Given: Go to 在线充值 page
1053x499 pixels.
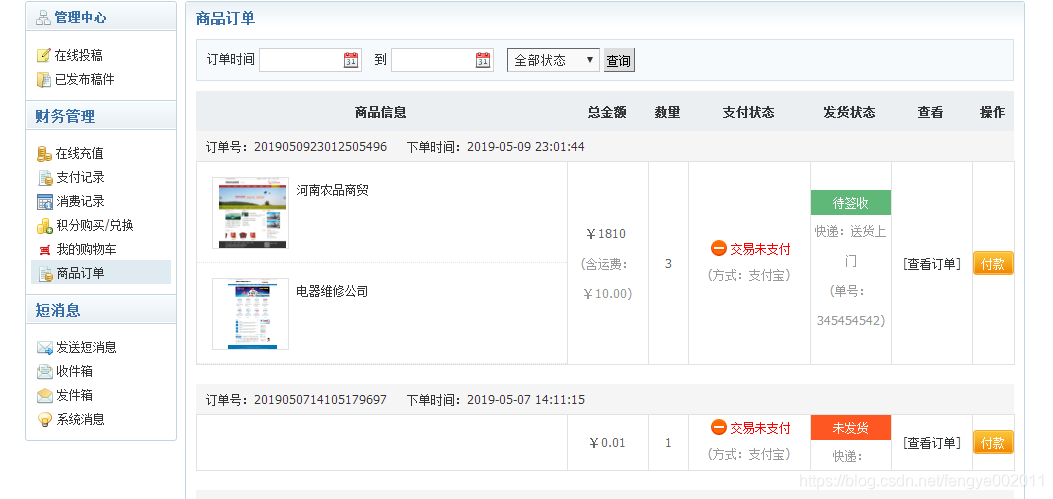Looking at the screenshot, I should [79, 154].
